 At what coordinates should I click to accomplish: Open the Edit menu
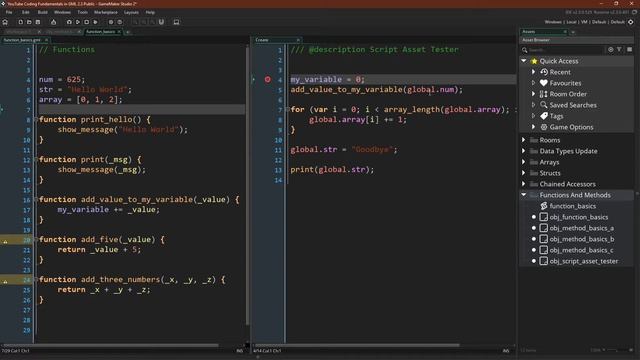26,12
